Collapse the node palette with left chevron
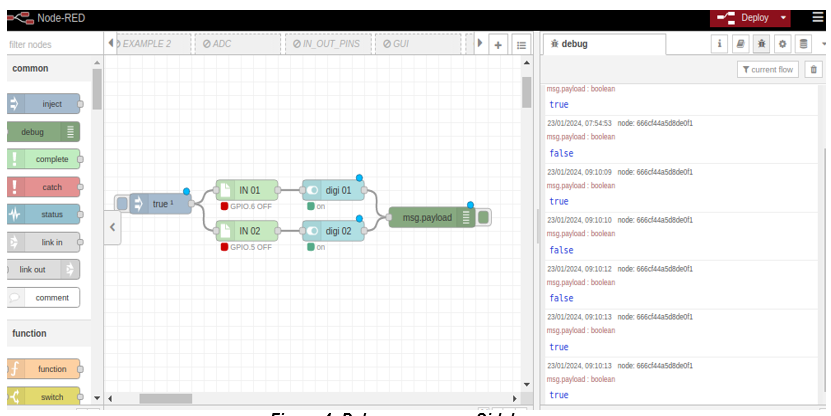The width and height of the screenshot is (831, 416). click(112, 228)
